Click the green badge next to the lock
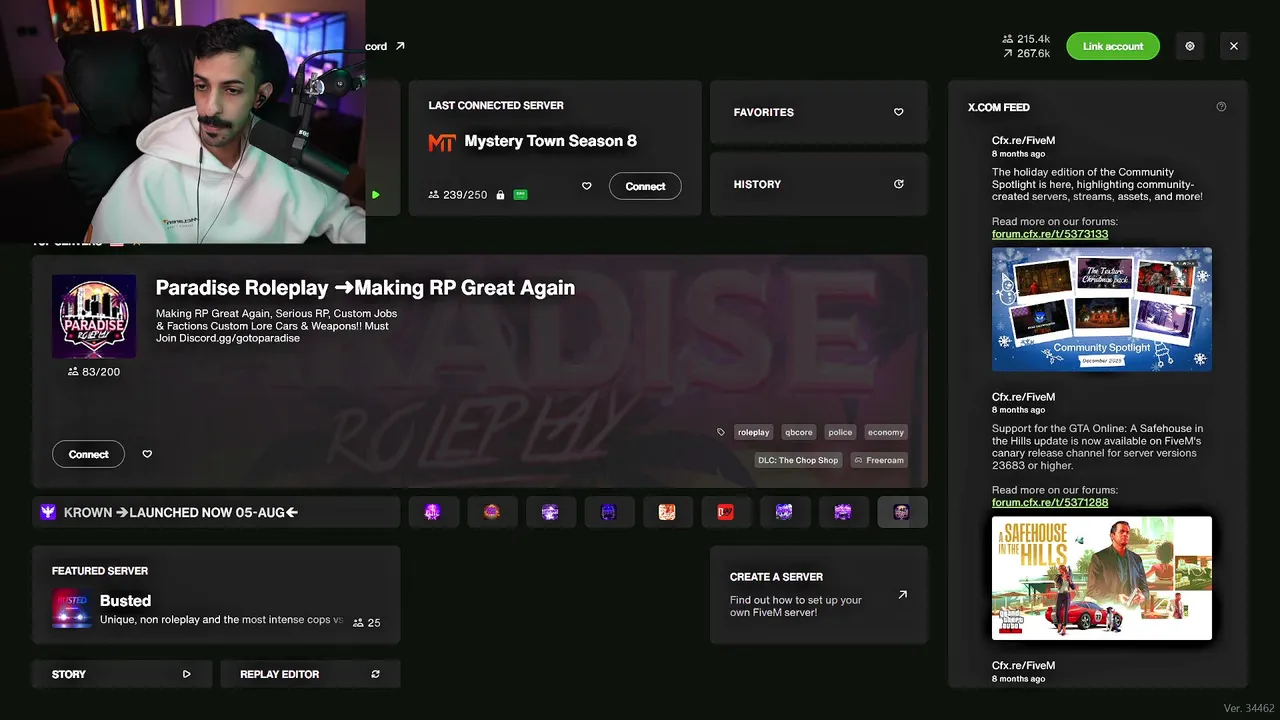1280x720 pixels. pos(520,195)
